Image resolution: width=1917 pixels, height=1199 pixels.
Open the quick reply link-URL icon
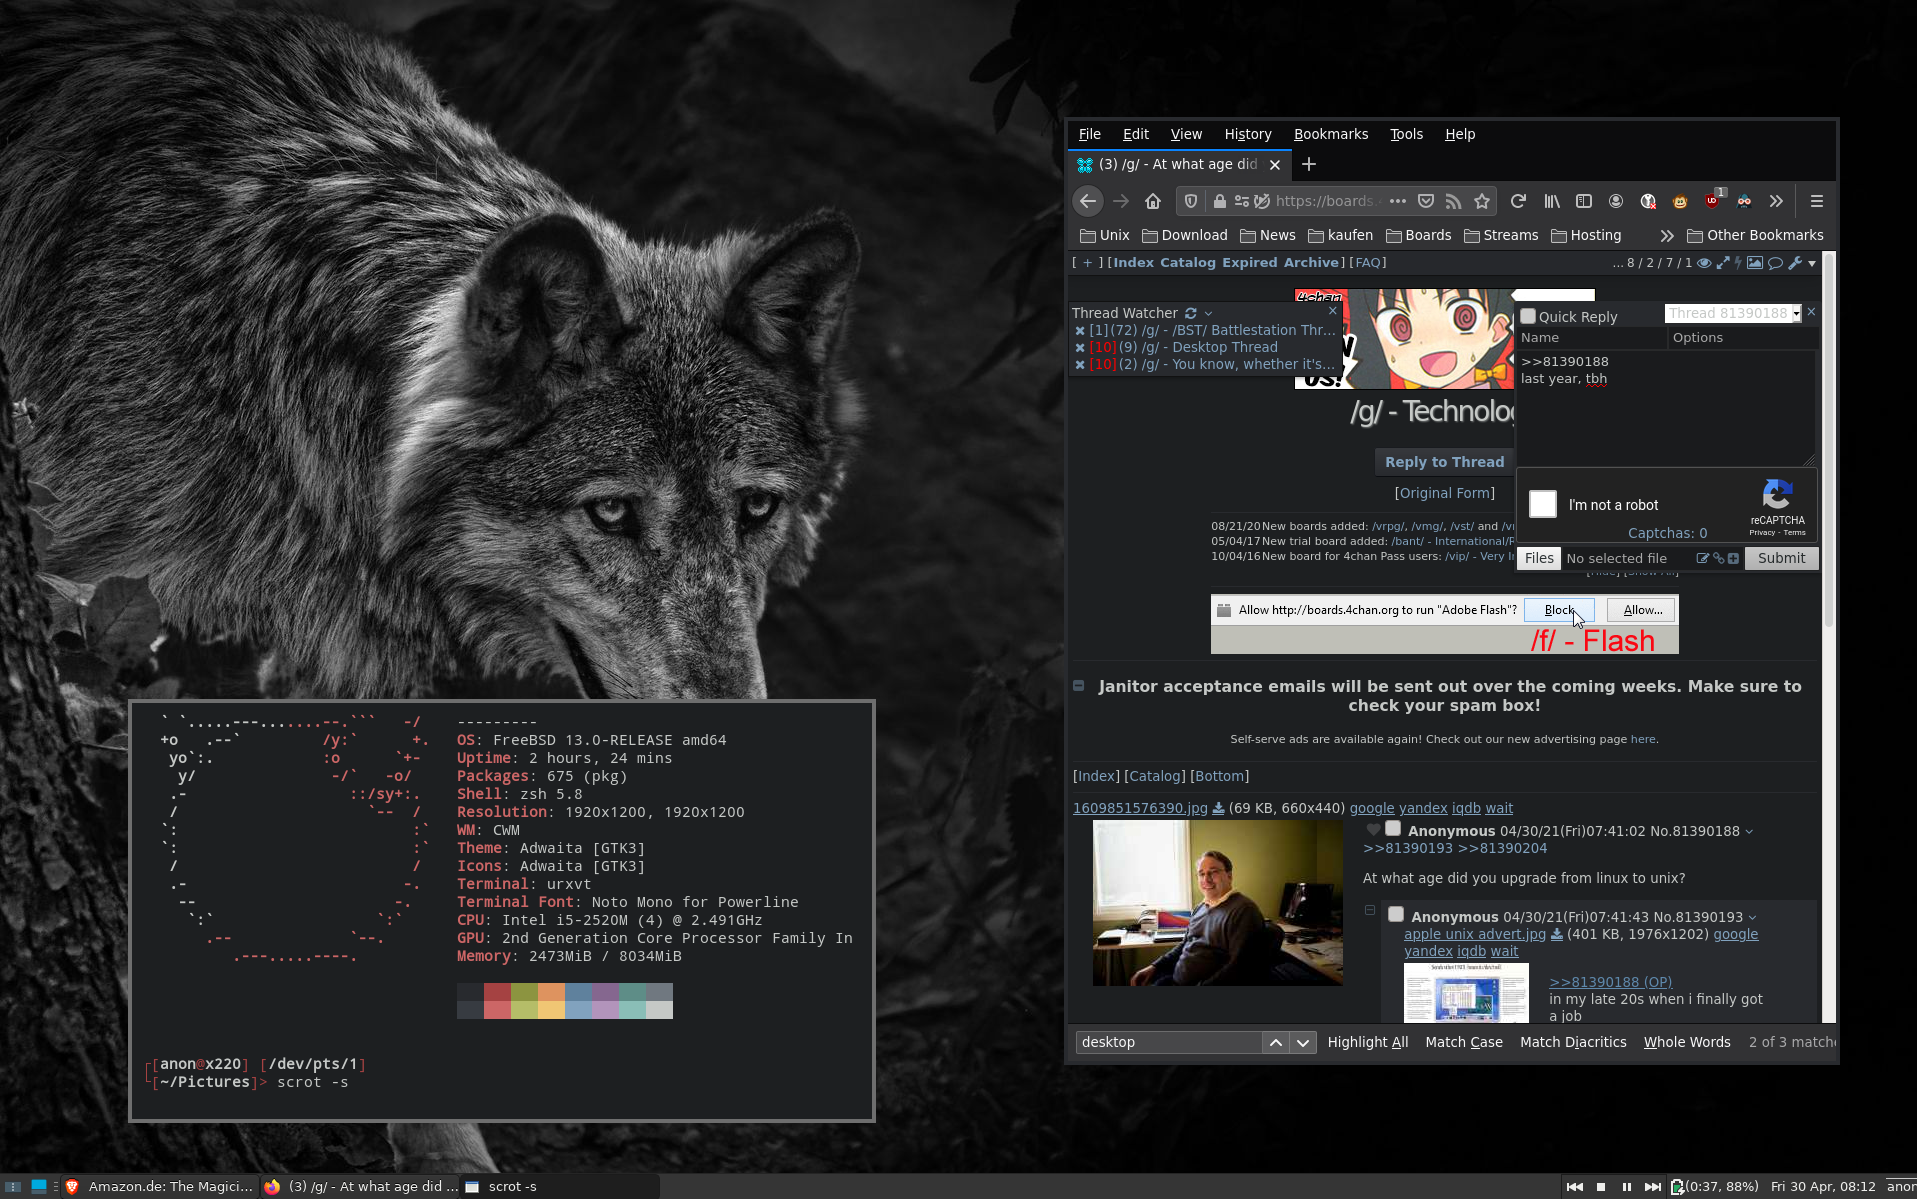pos(1718,558)
